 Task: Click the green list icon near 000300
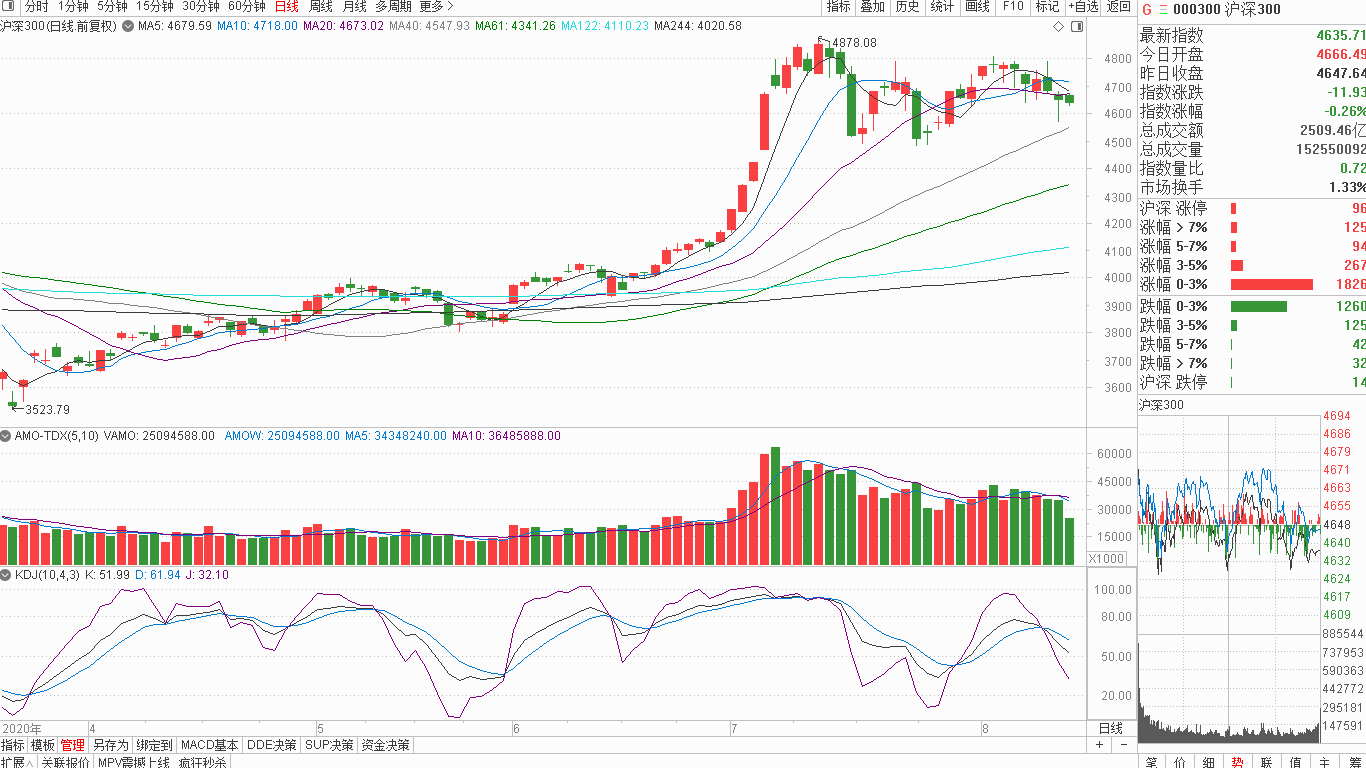click(1164, 9)
